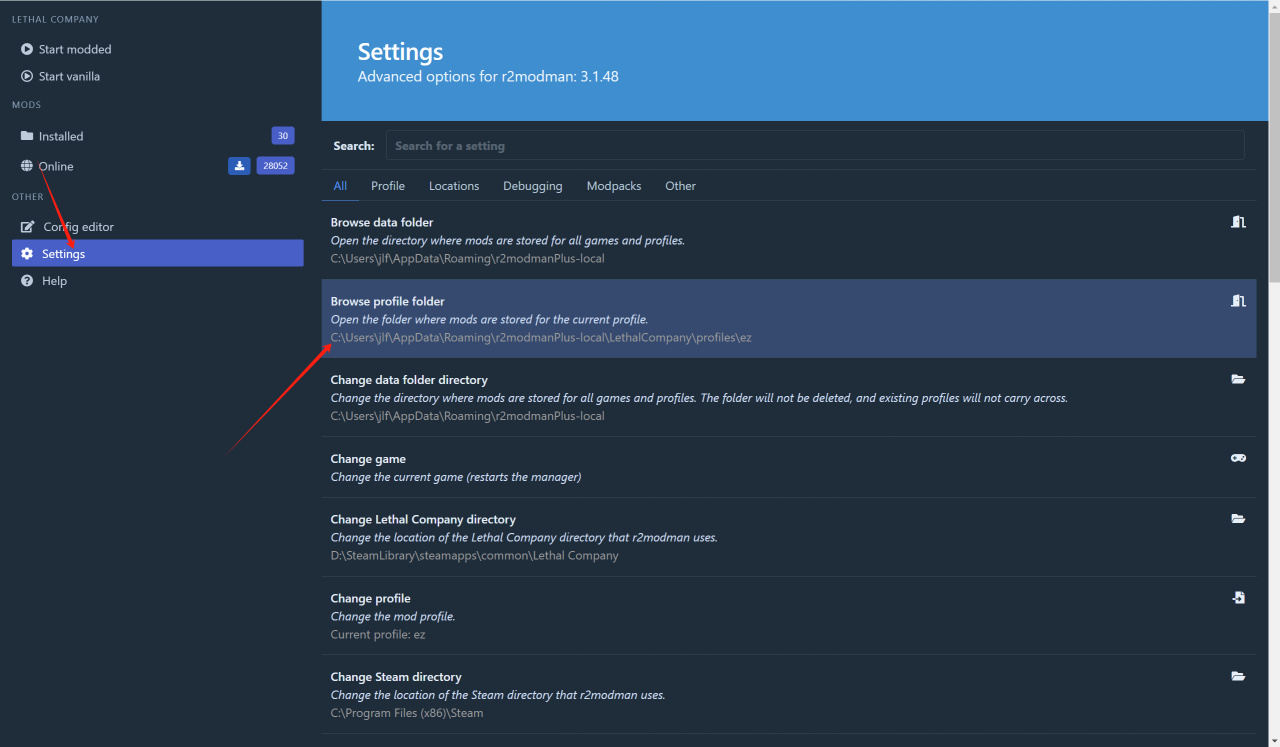
Task: Open the Config editor
Action: 157,227
